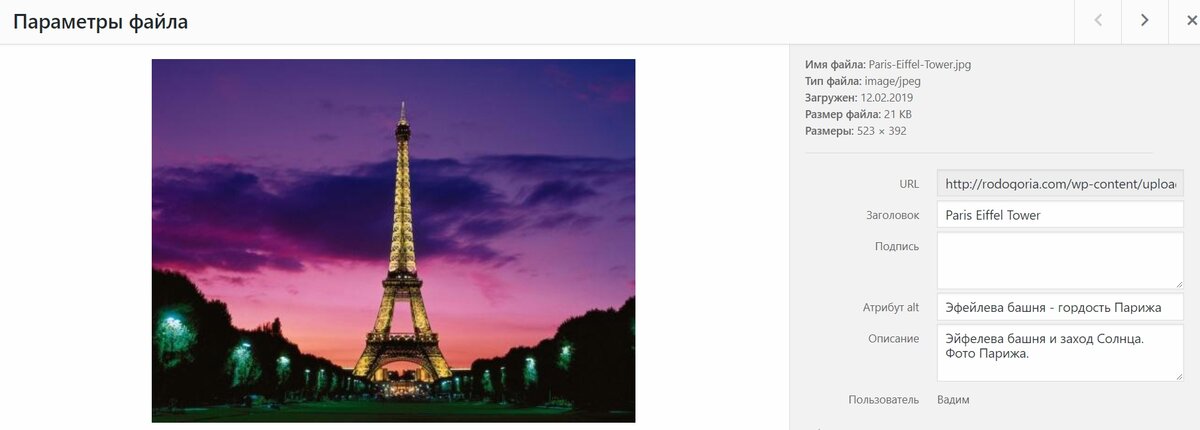Click the Атрибут alt label
The width and height of the screenshot is (1200, 430).
[x=891, y=308]
